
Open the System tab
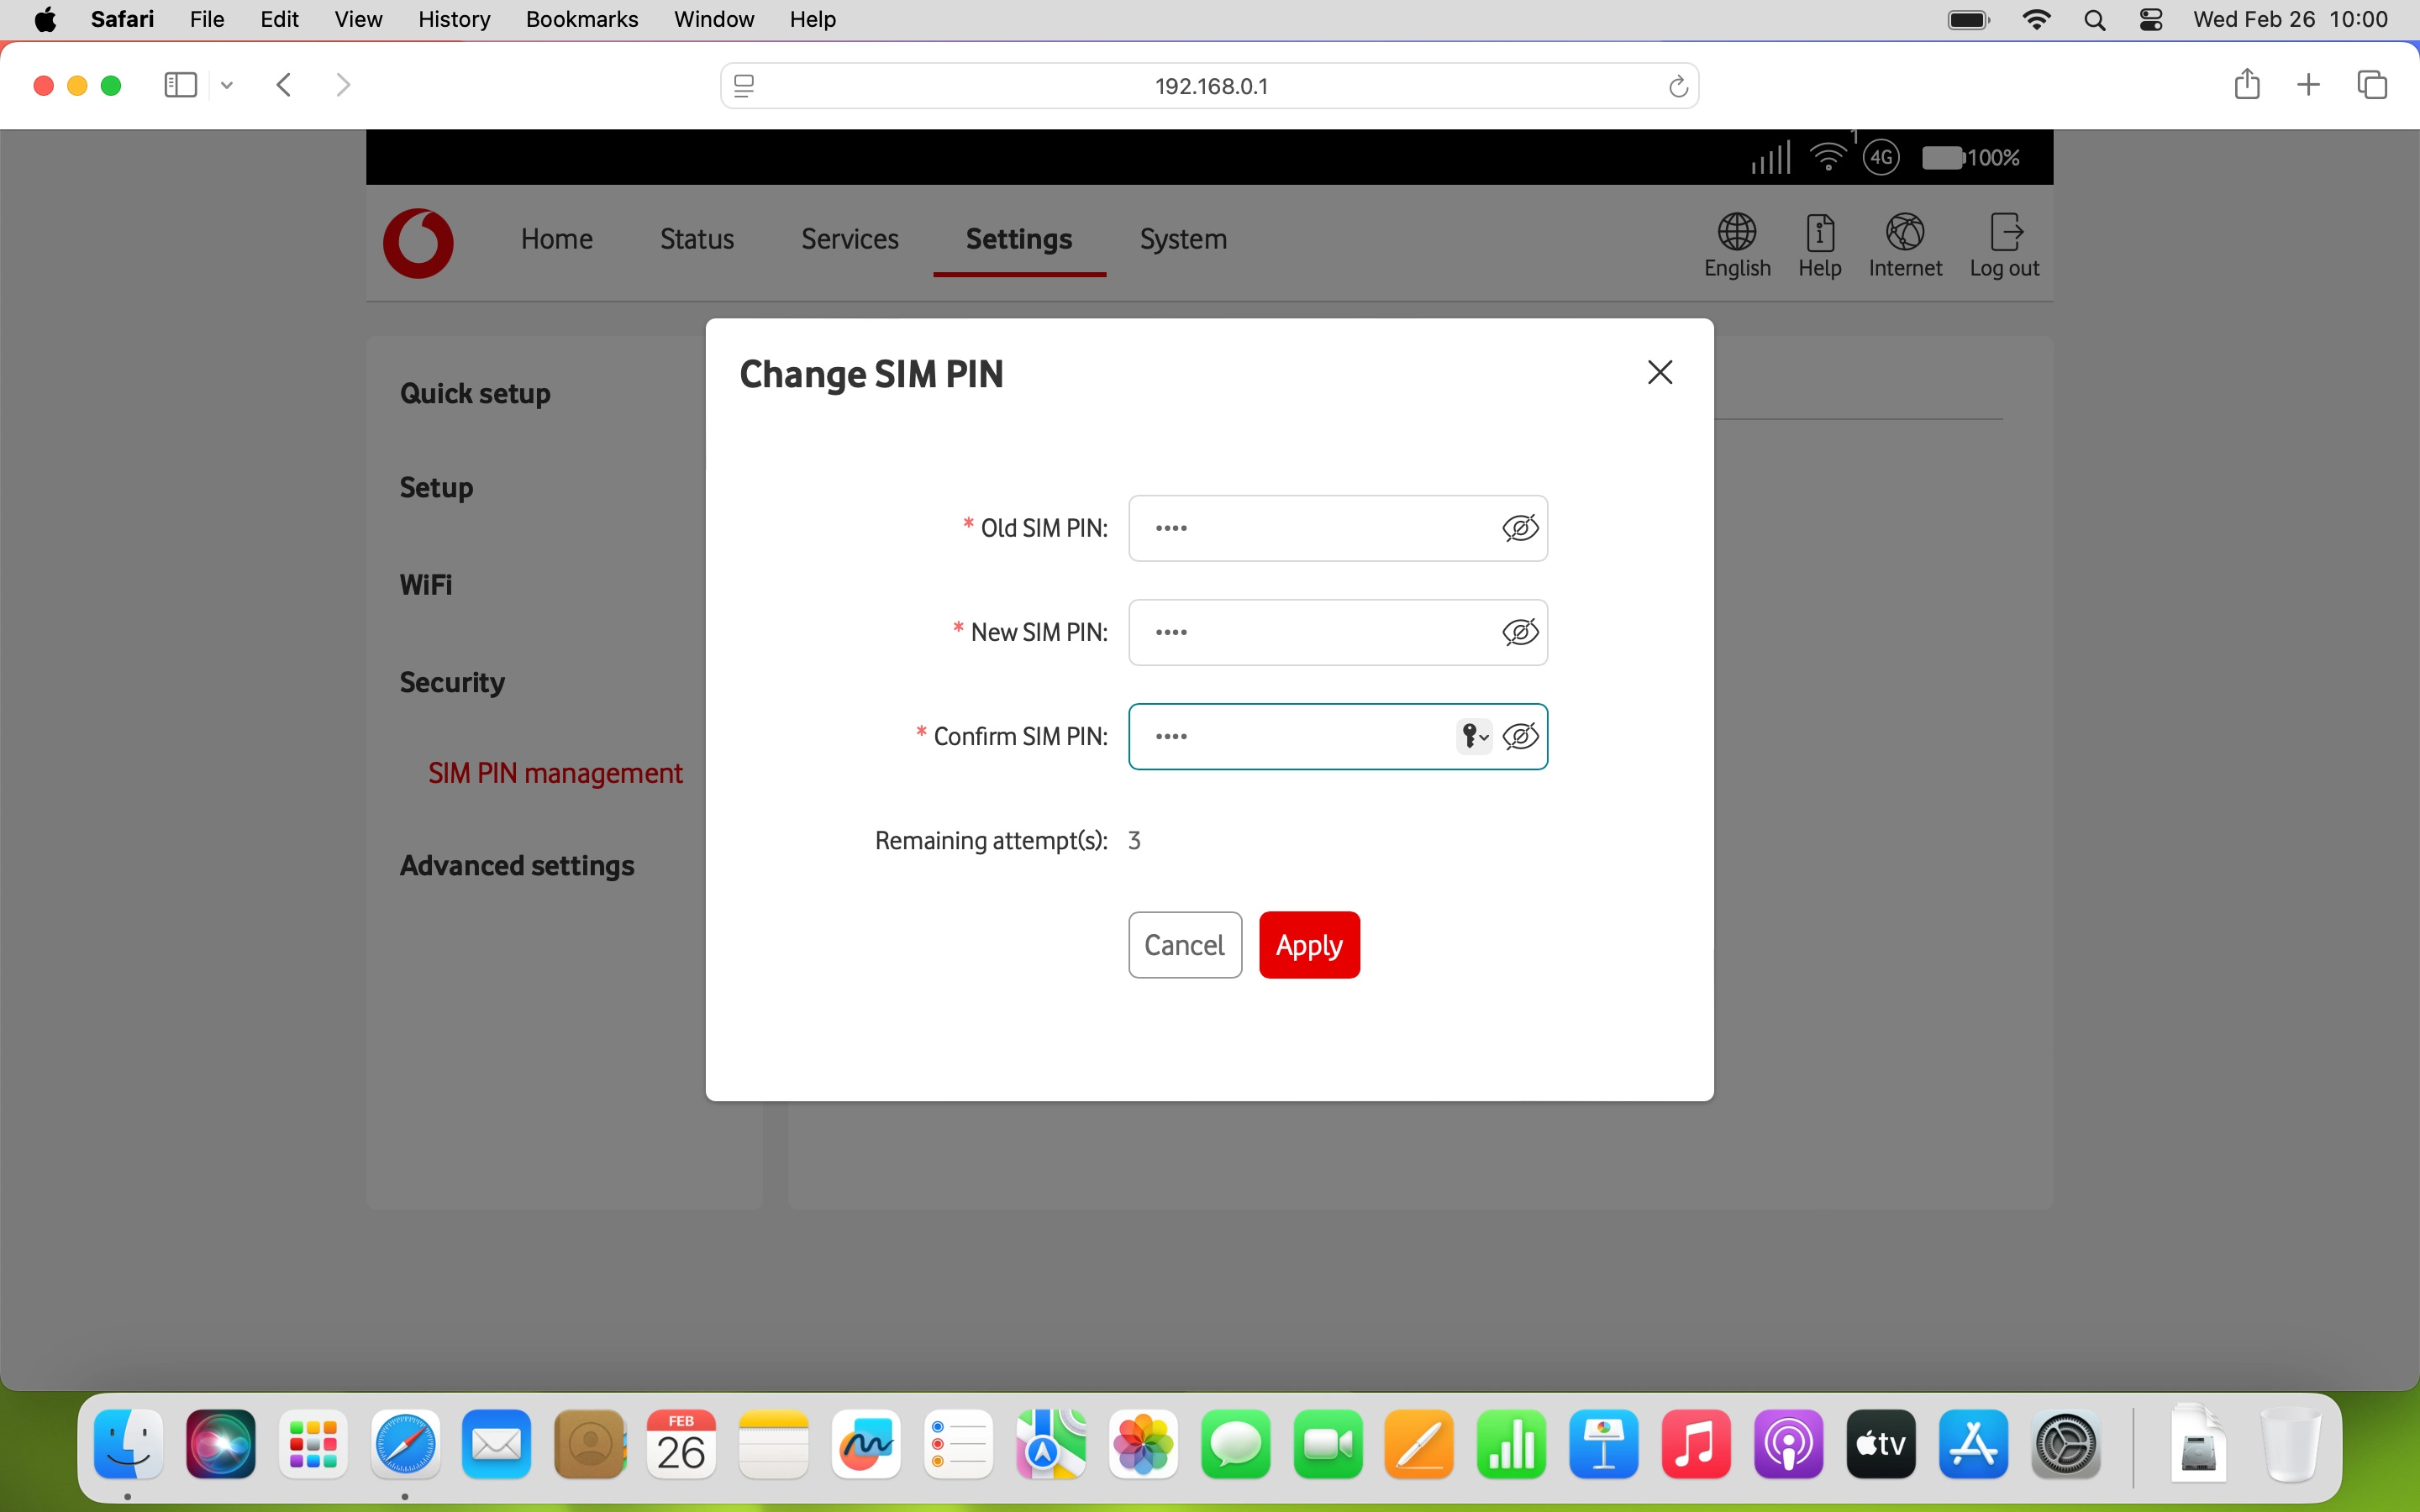(x=1183, y=239)
